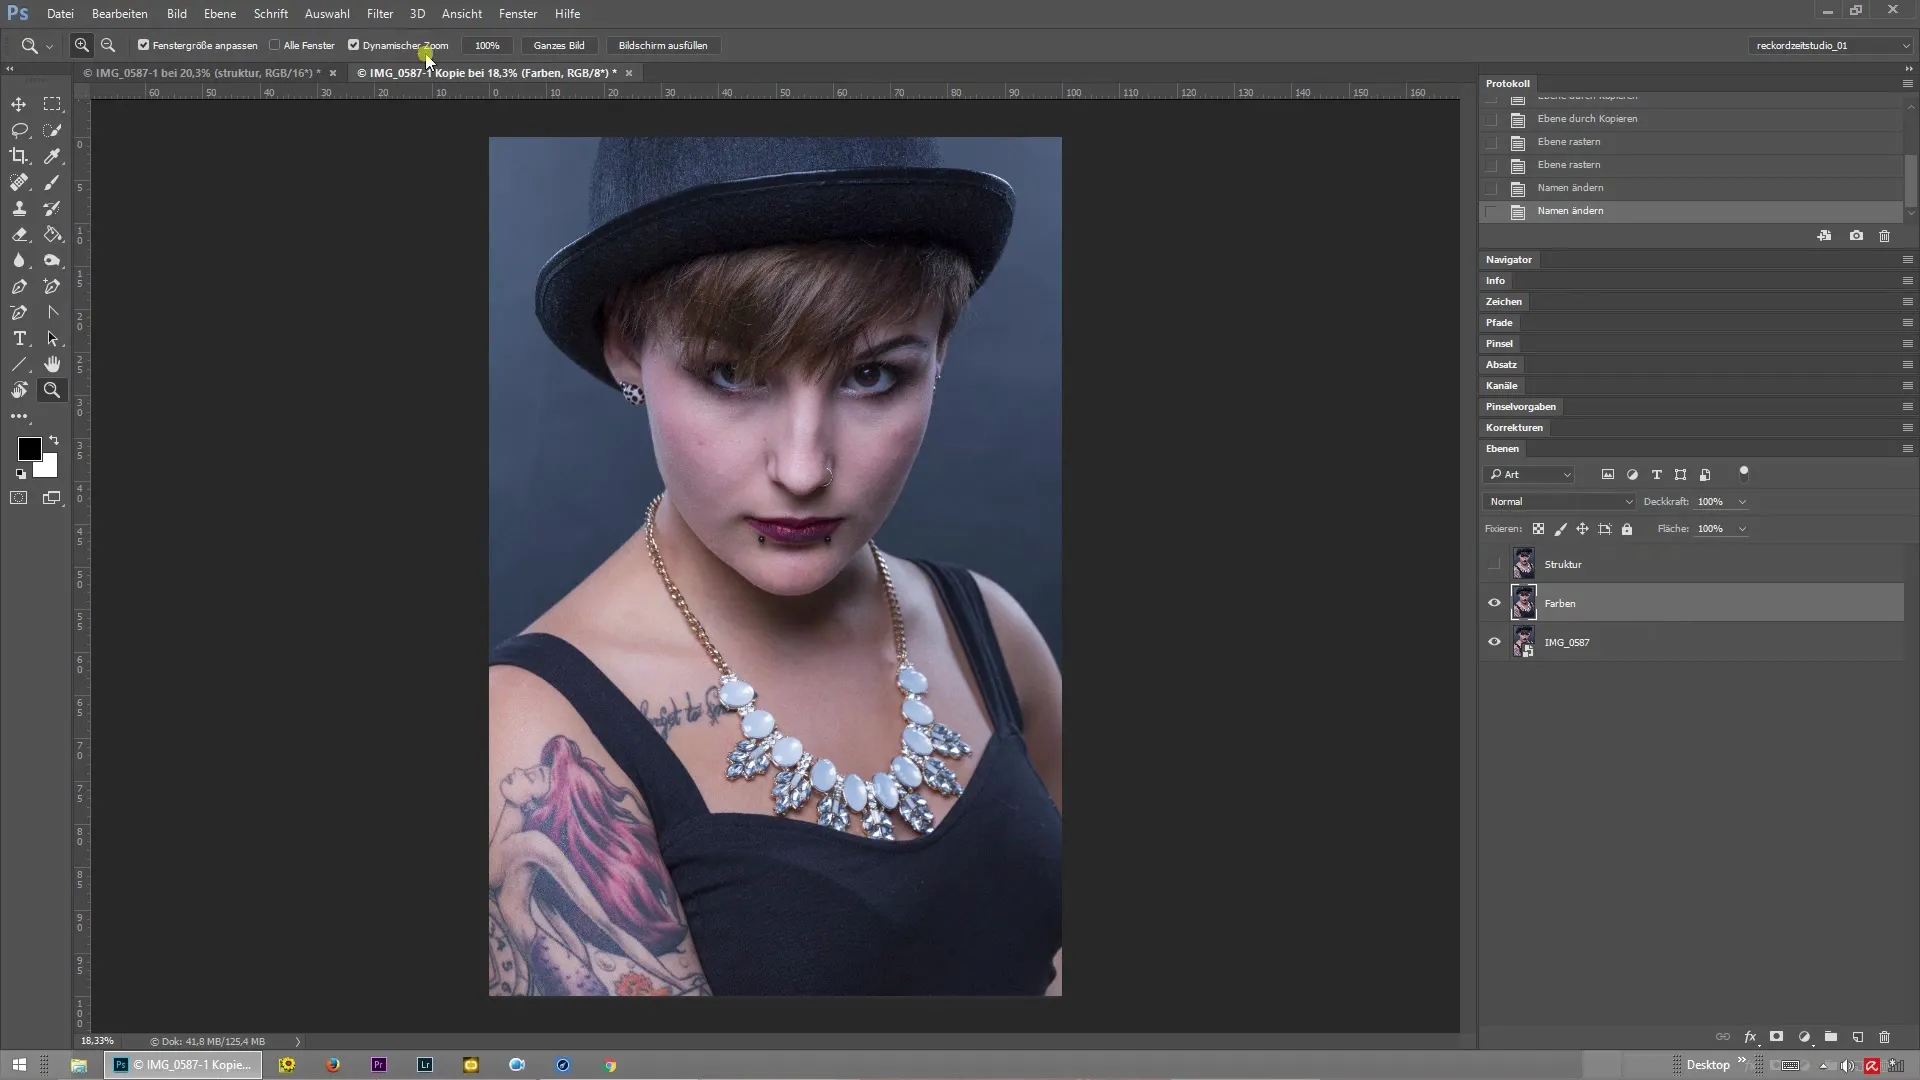Open the Fläche fill dropdown
This screenshot has width=1920, height=1080.
1742,529
